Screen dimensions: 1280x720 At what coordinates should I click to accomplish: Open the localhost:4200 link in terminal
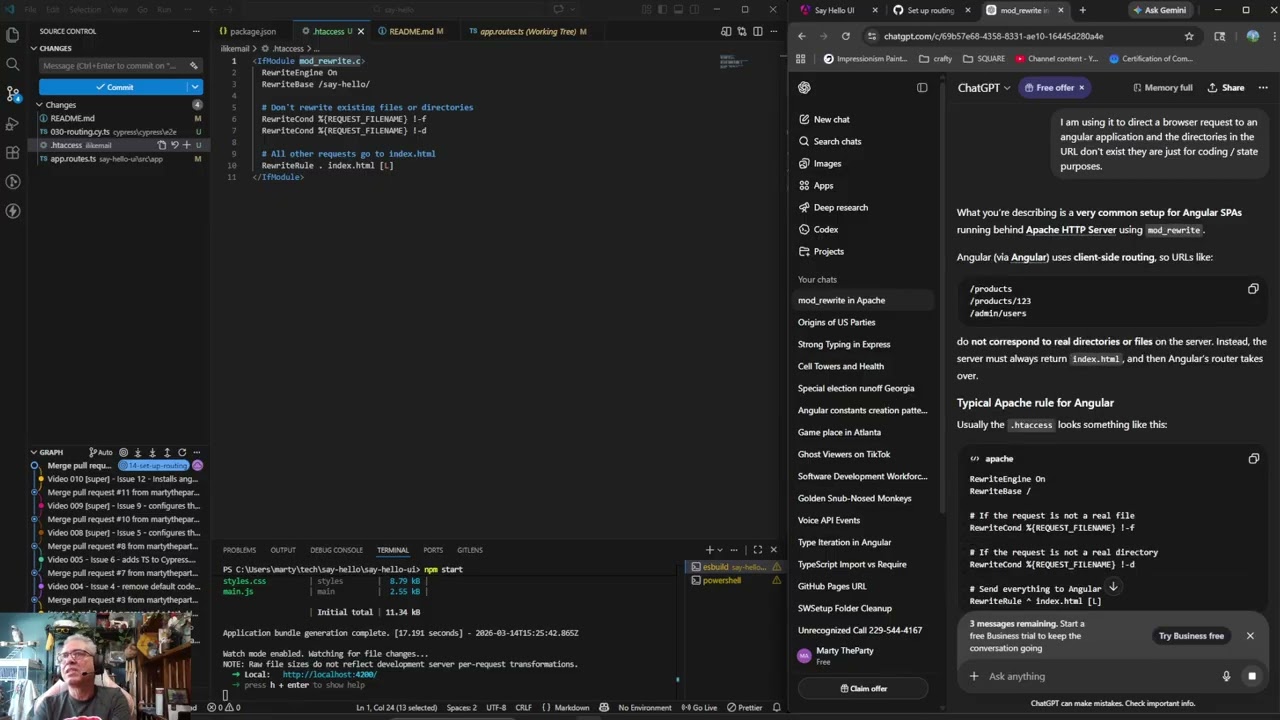(329, 675)
